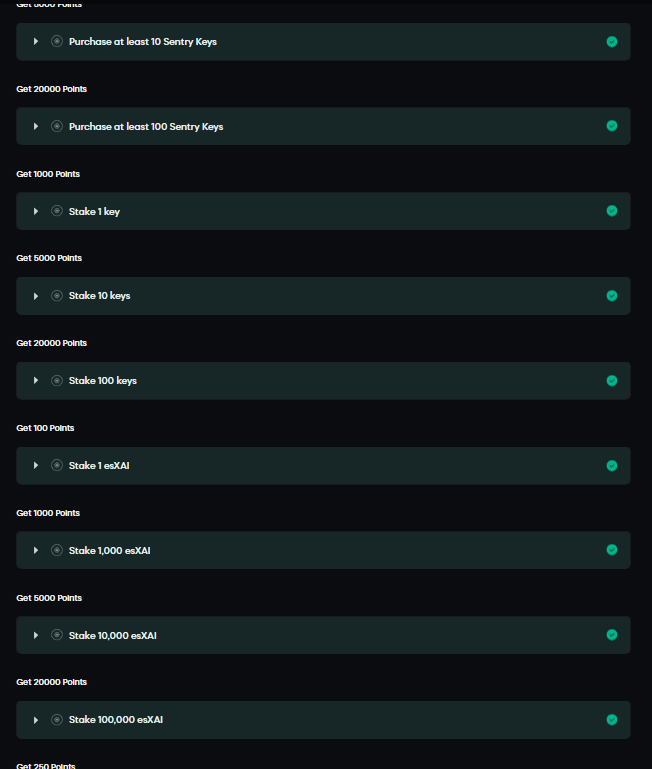Click the circular task icon beside Purchase at least 100 Sentry Keys

click(x=57, y=126)
